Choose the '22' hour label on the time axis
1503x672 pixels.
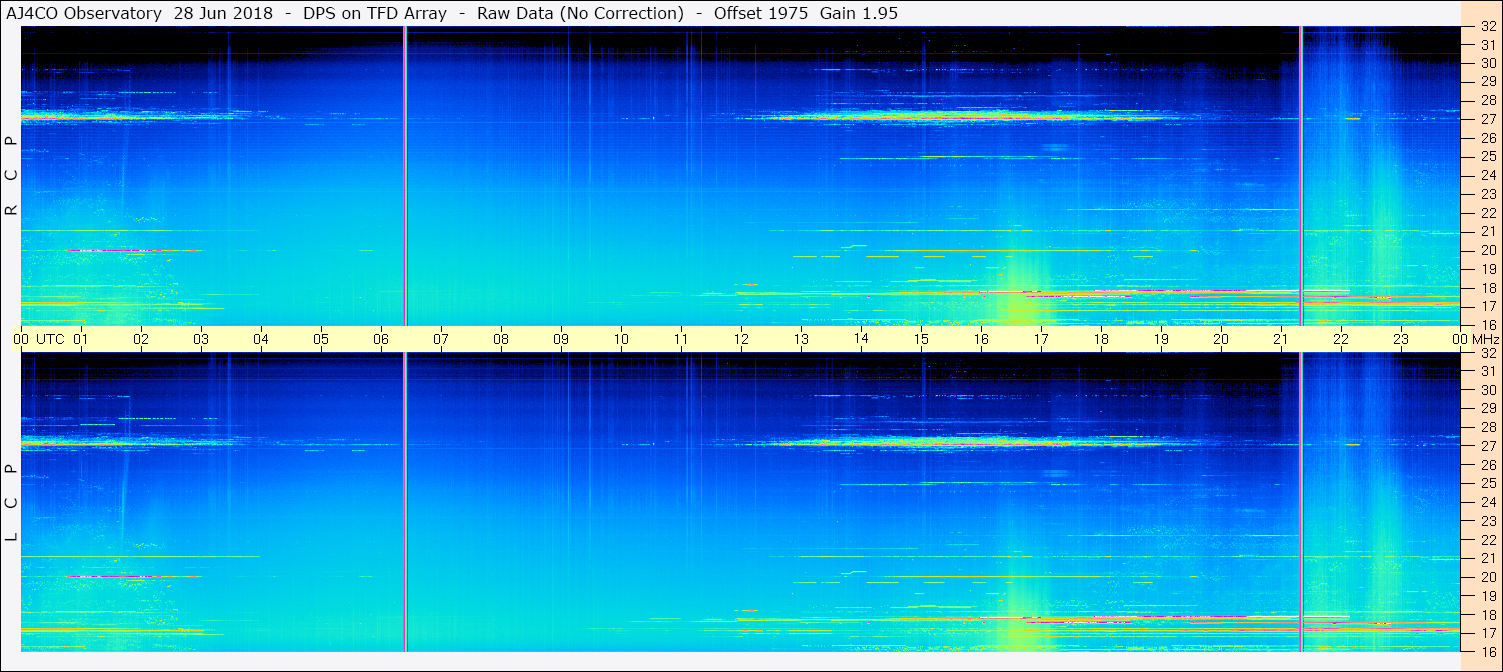(x=1341, y=339)
